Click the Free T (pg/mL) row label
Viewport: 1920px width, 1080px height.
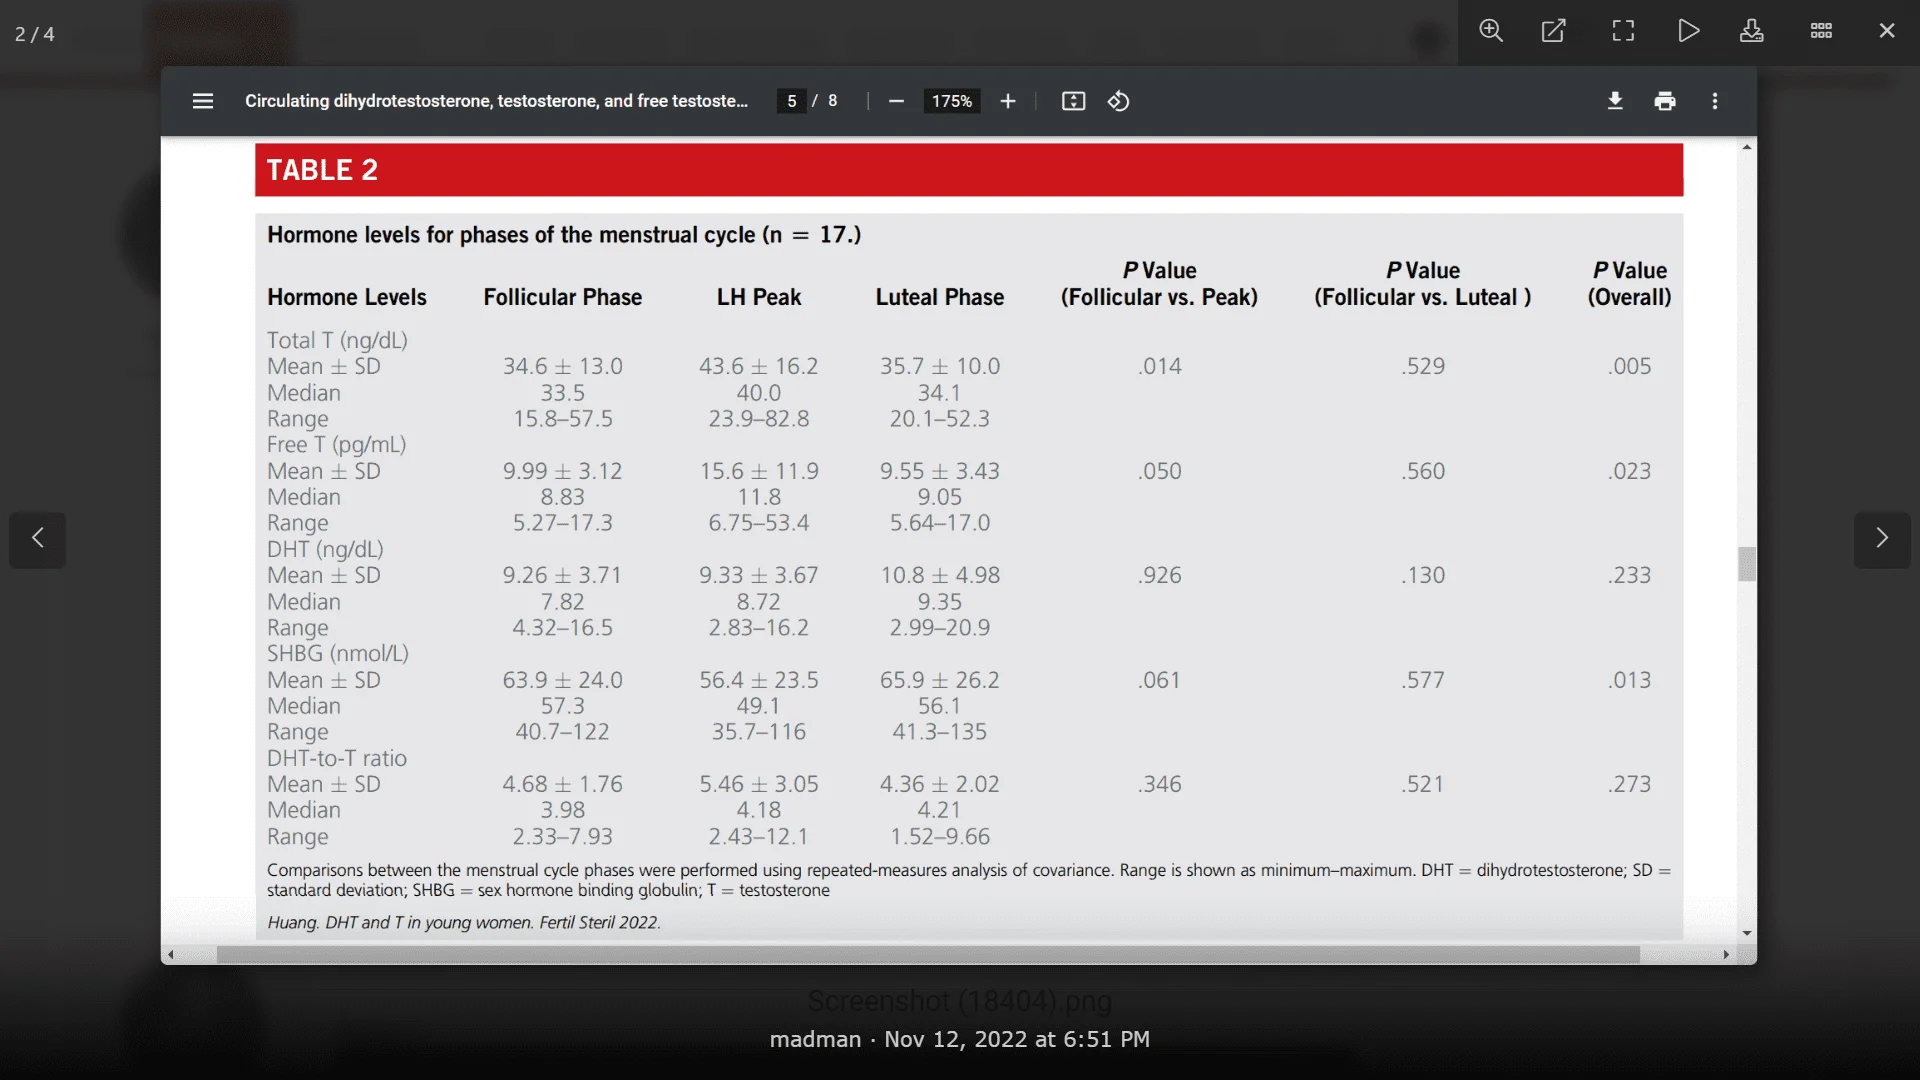[337, 444]
